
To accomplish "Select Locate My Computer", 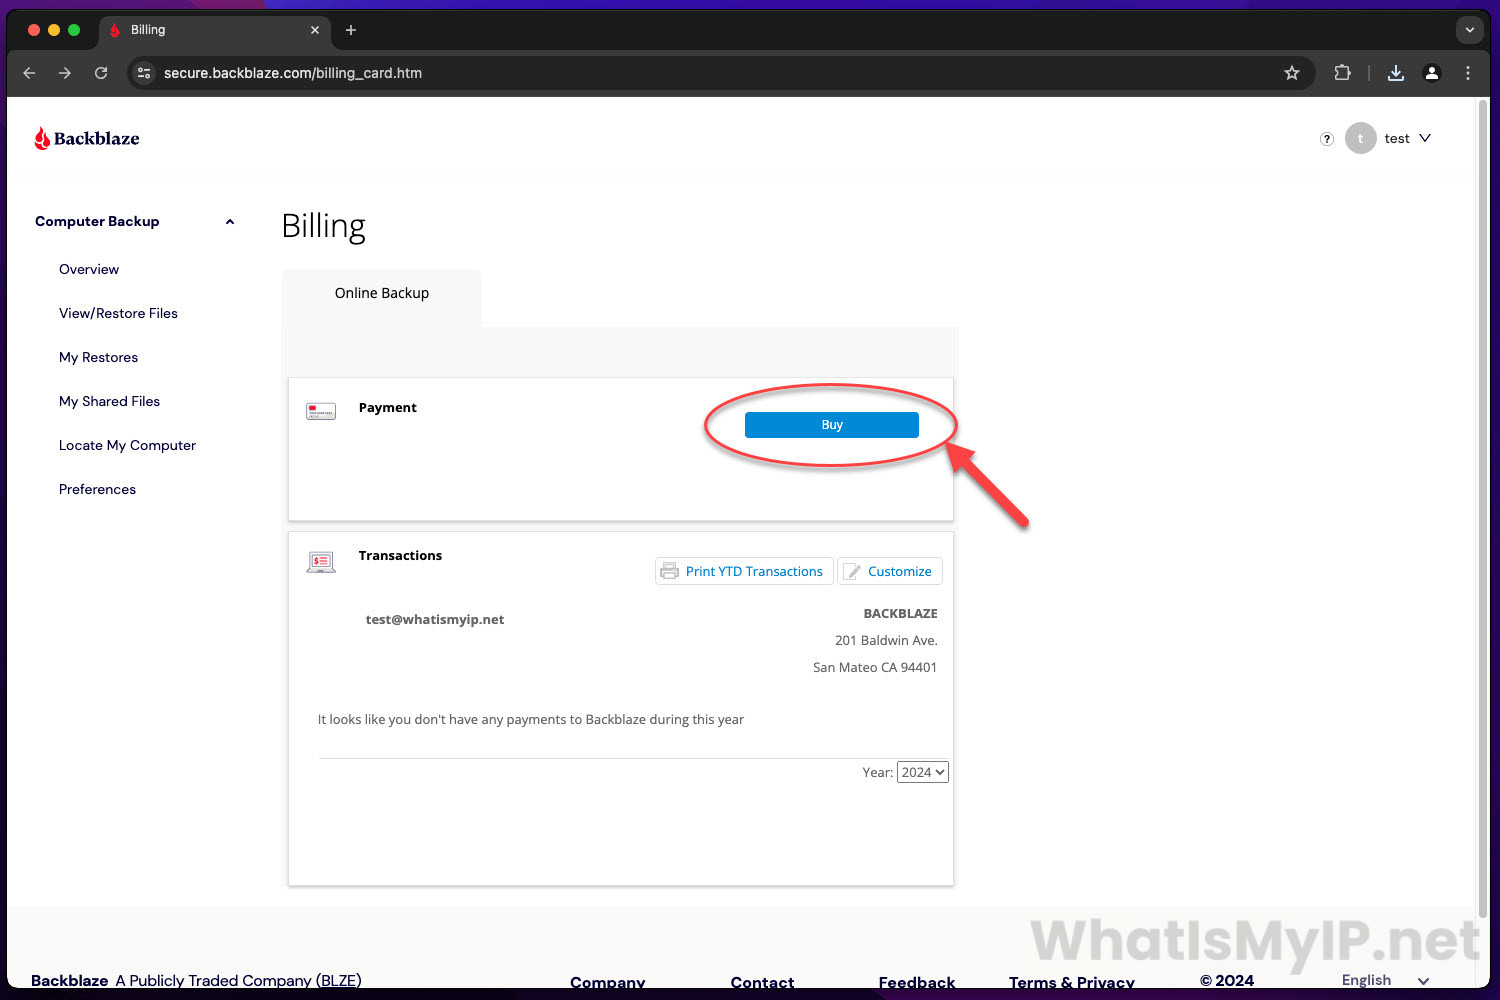I will coord(127,445).
